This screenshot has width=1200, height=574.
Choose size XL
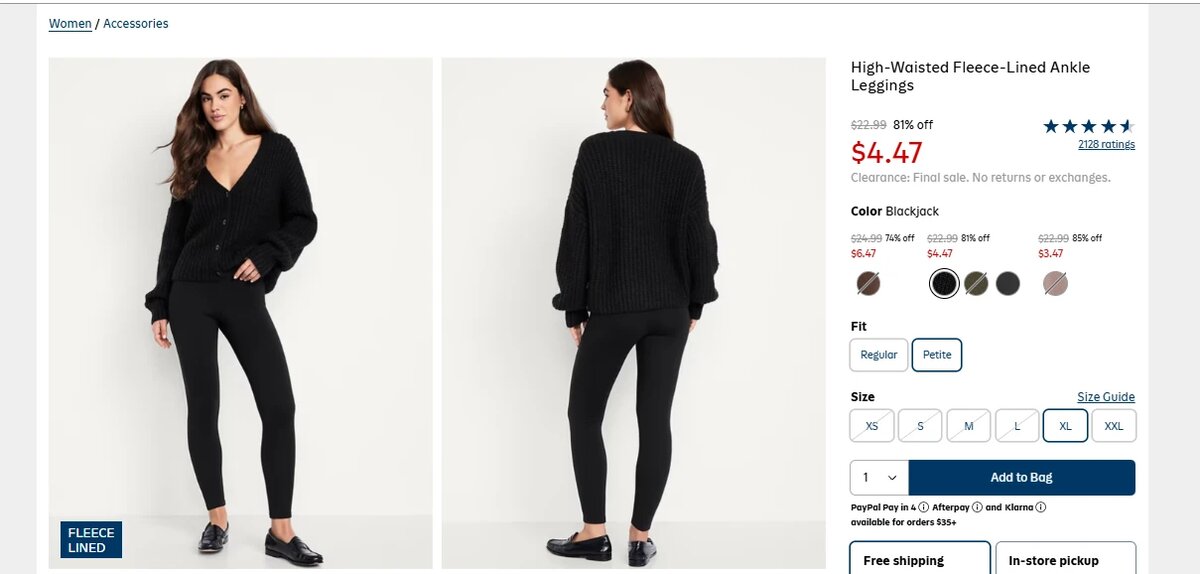pos(1065,426)
